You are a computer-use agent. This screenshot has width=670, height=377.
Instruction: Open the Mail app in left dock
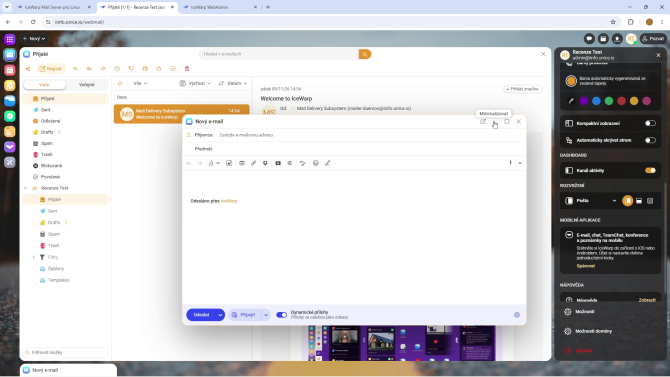coord(9,55)
